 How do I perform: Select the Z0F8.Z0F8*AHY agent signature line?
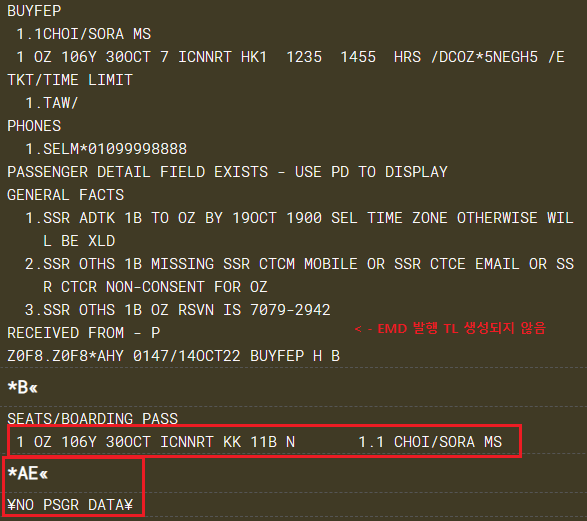pos(174,356)
